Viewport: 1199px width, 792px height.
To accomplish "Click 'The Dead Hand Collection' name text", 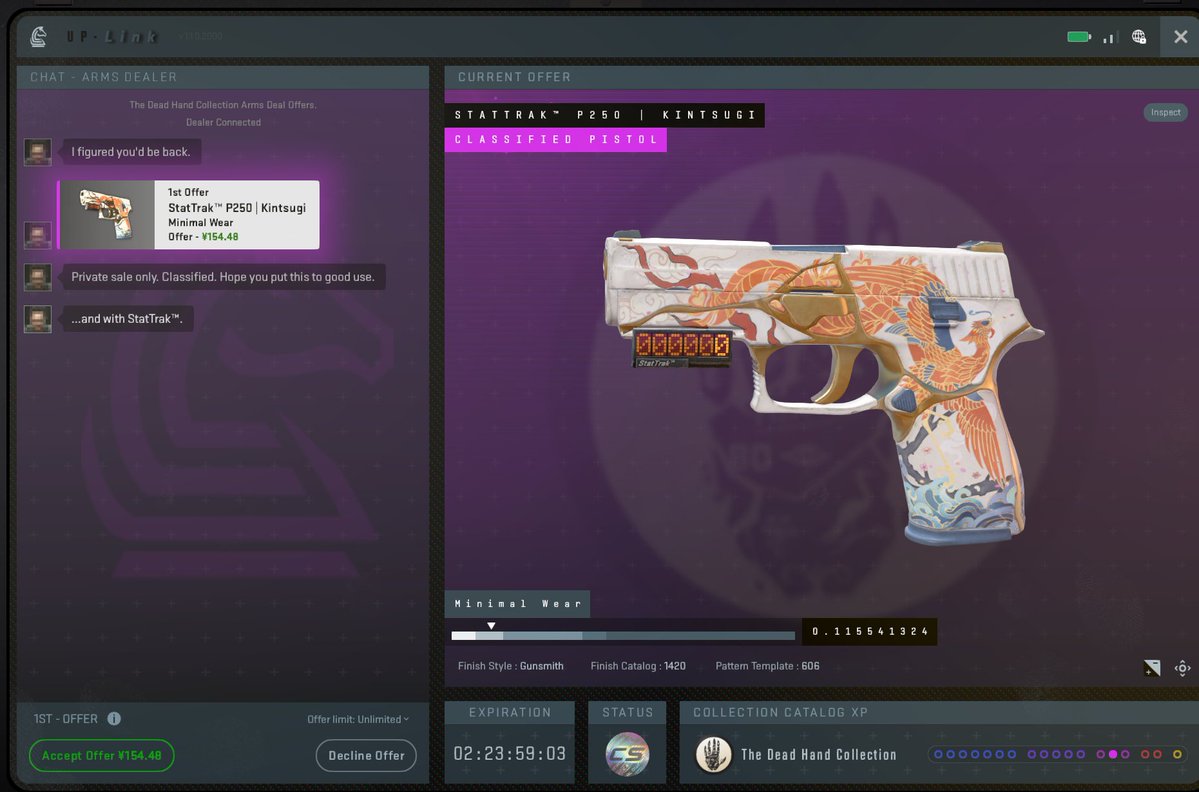I will [818, 755].
